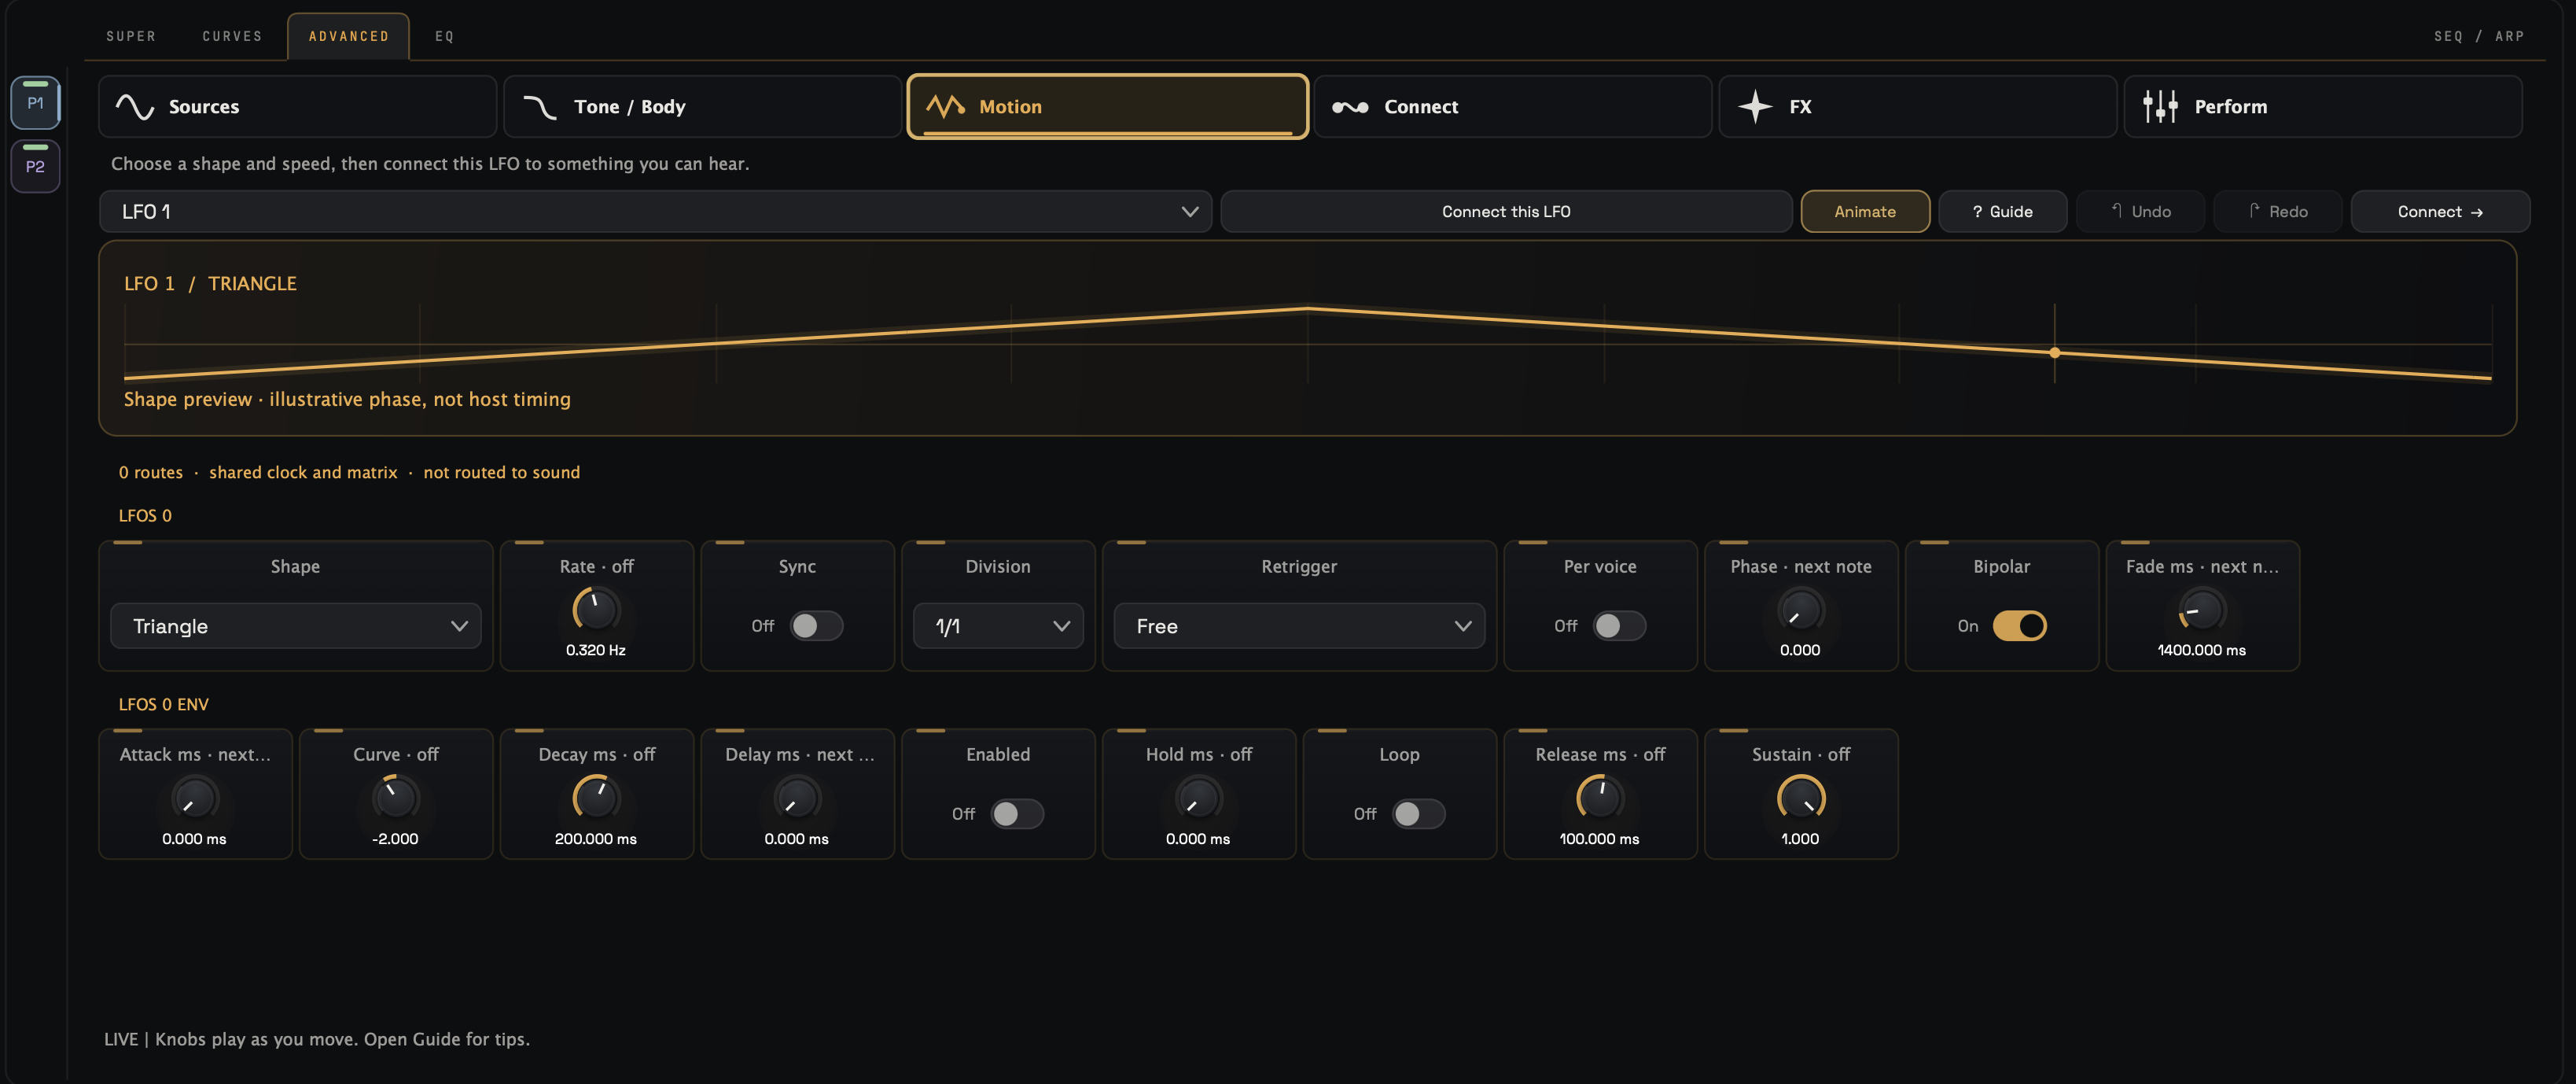
Task: Click the Decay ms knob
Action: click(596, 798)
